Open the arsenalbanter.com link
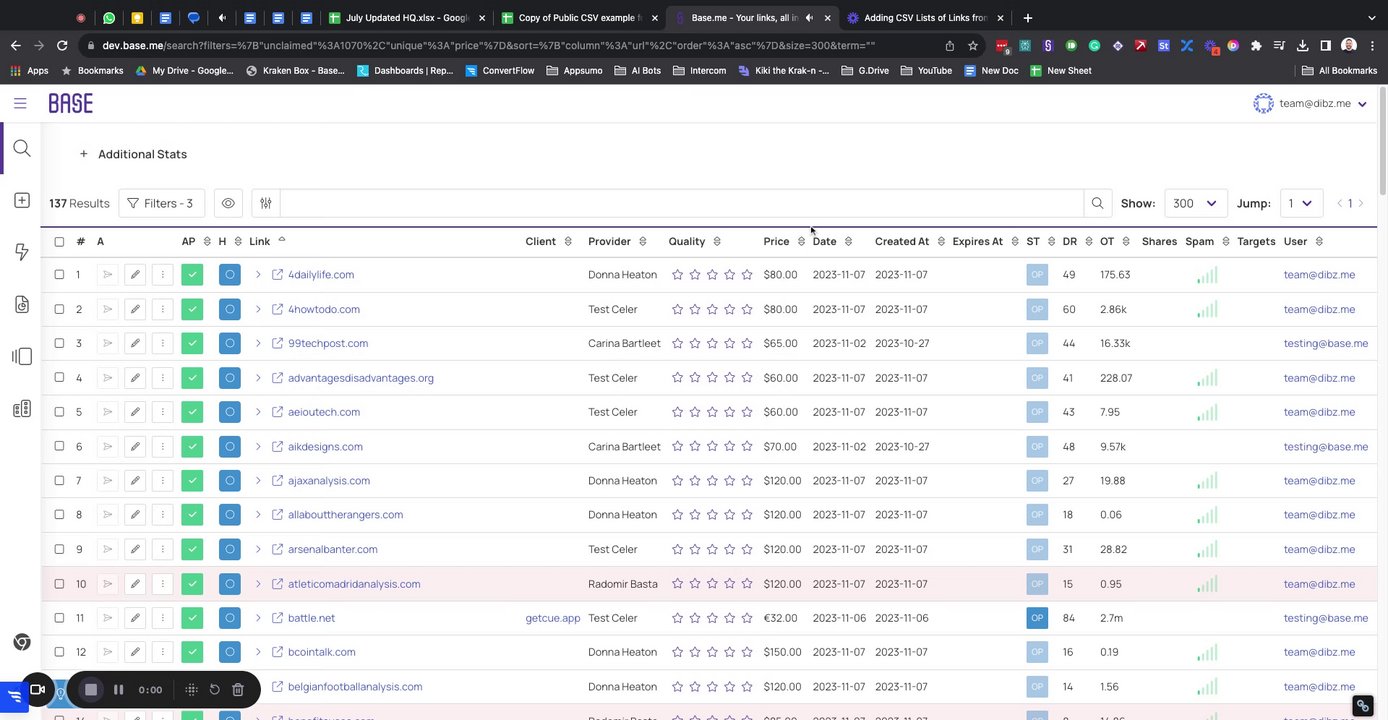1388x720 pixels. click(x=332, y=550)
